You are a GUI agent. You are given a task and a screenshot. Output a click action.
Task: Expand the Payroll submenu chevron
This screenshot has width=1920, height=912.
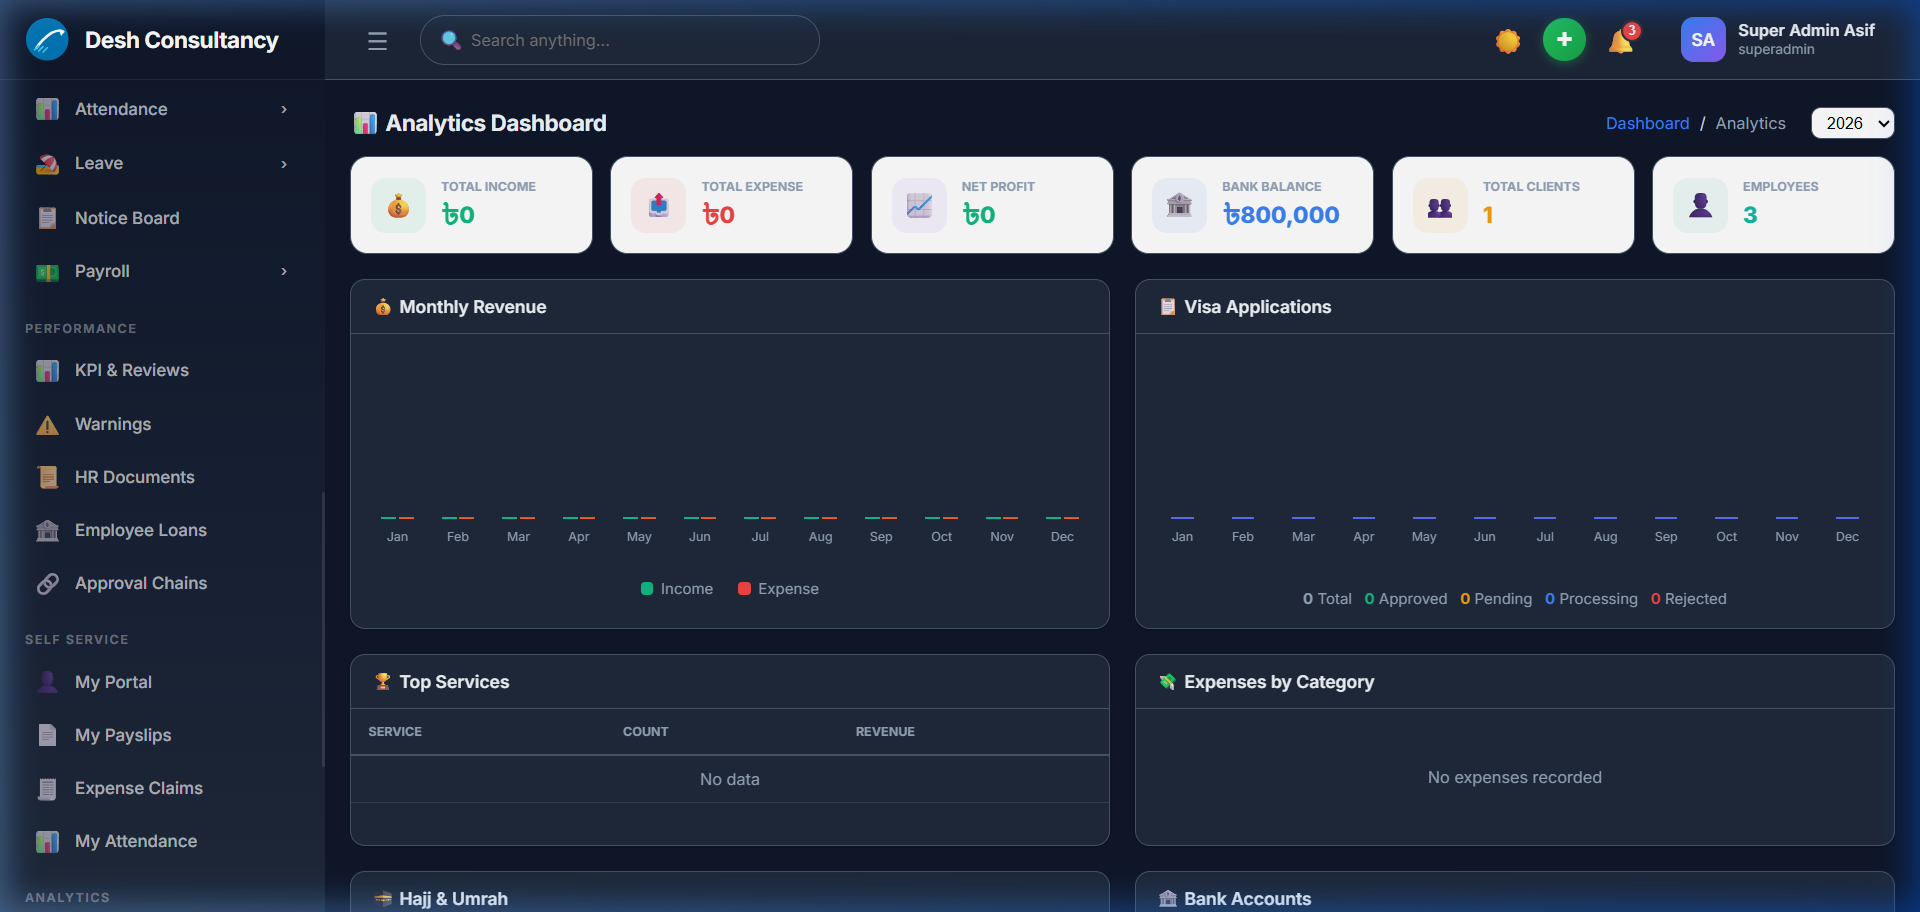[x=284, y=271]
